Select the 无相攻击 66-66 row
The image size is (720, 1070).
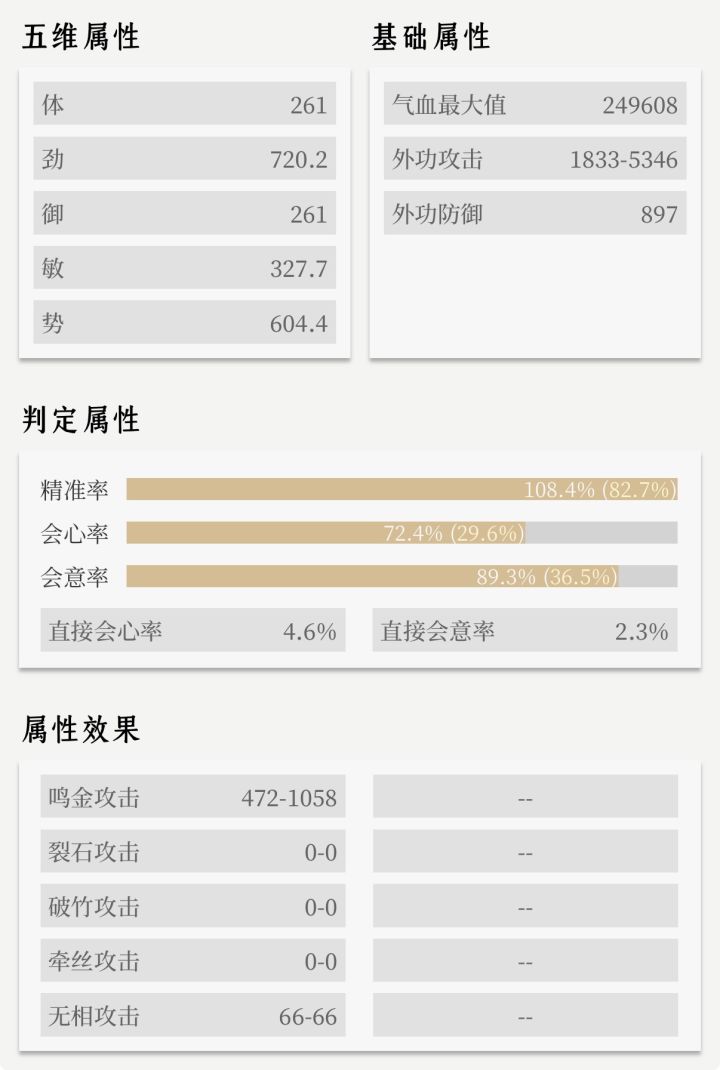click(x=192, y=1015)
